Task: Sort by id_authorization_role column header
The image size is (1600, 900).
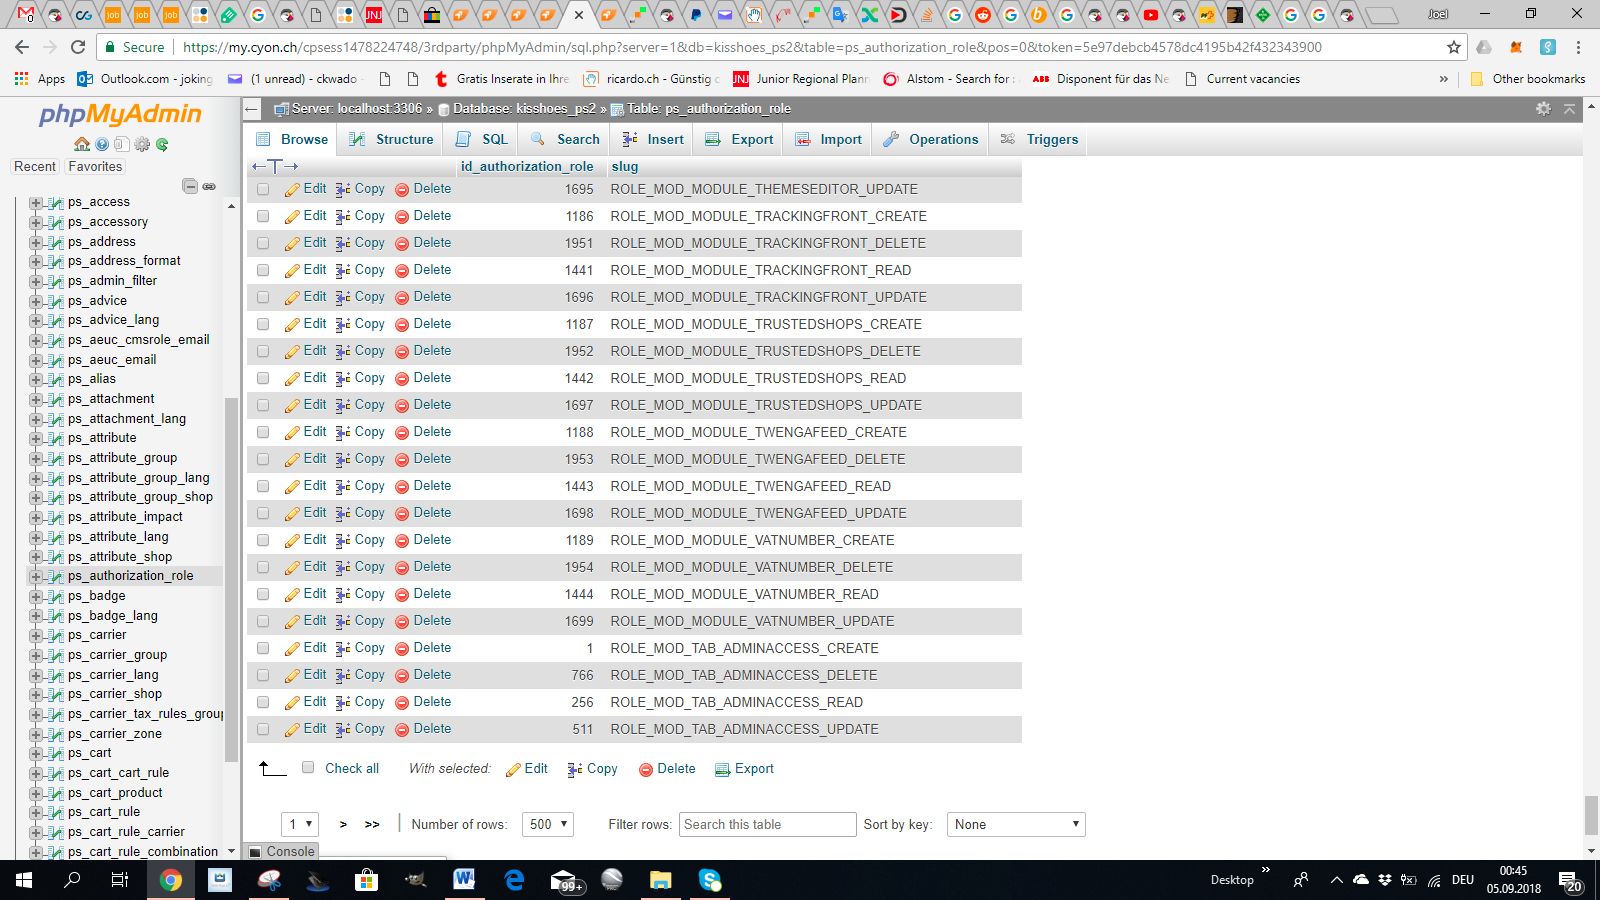Action: point(527,167)
